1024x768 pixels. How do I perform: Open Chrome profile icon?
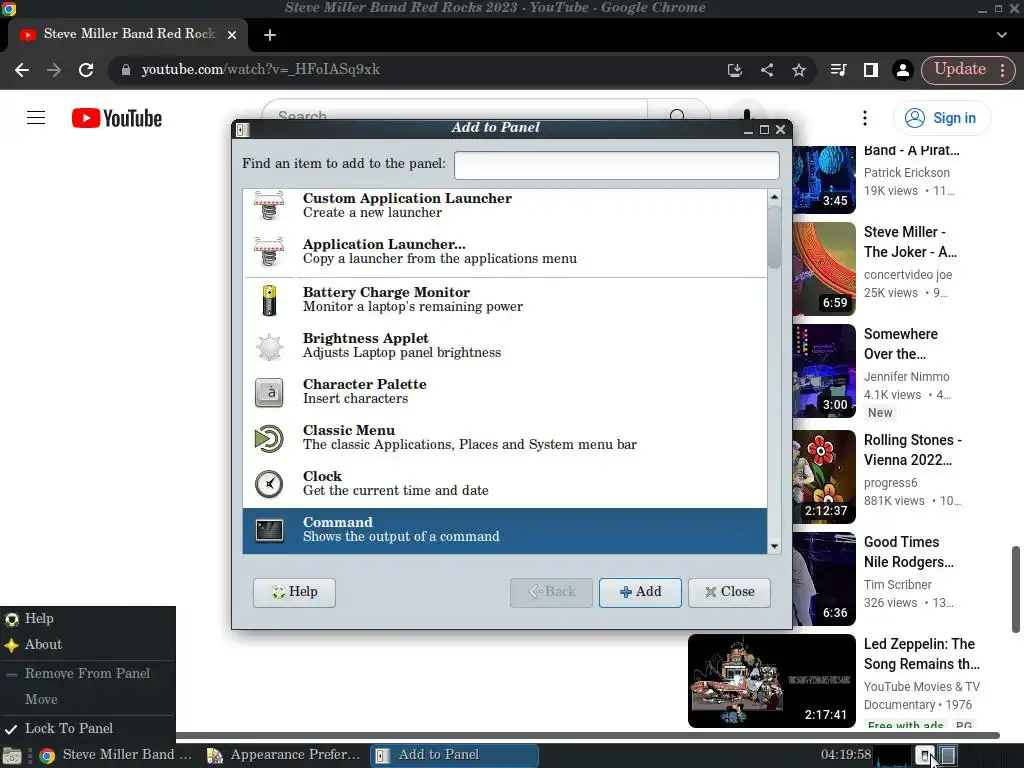(x=903, y=70)
